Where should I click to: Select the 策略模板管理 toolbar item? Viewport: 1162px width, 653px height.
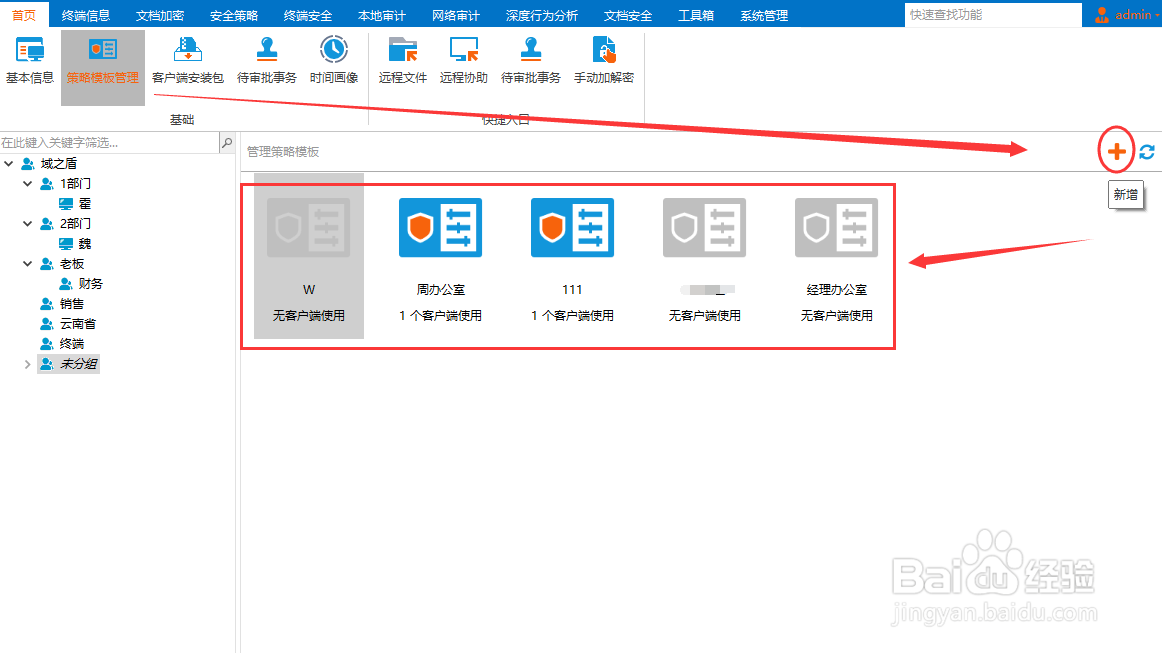[x=102, y=65]
